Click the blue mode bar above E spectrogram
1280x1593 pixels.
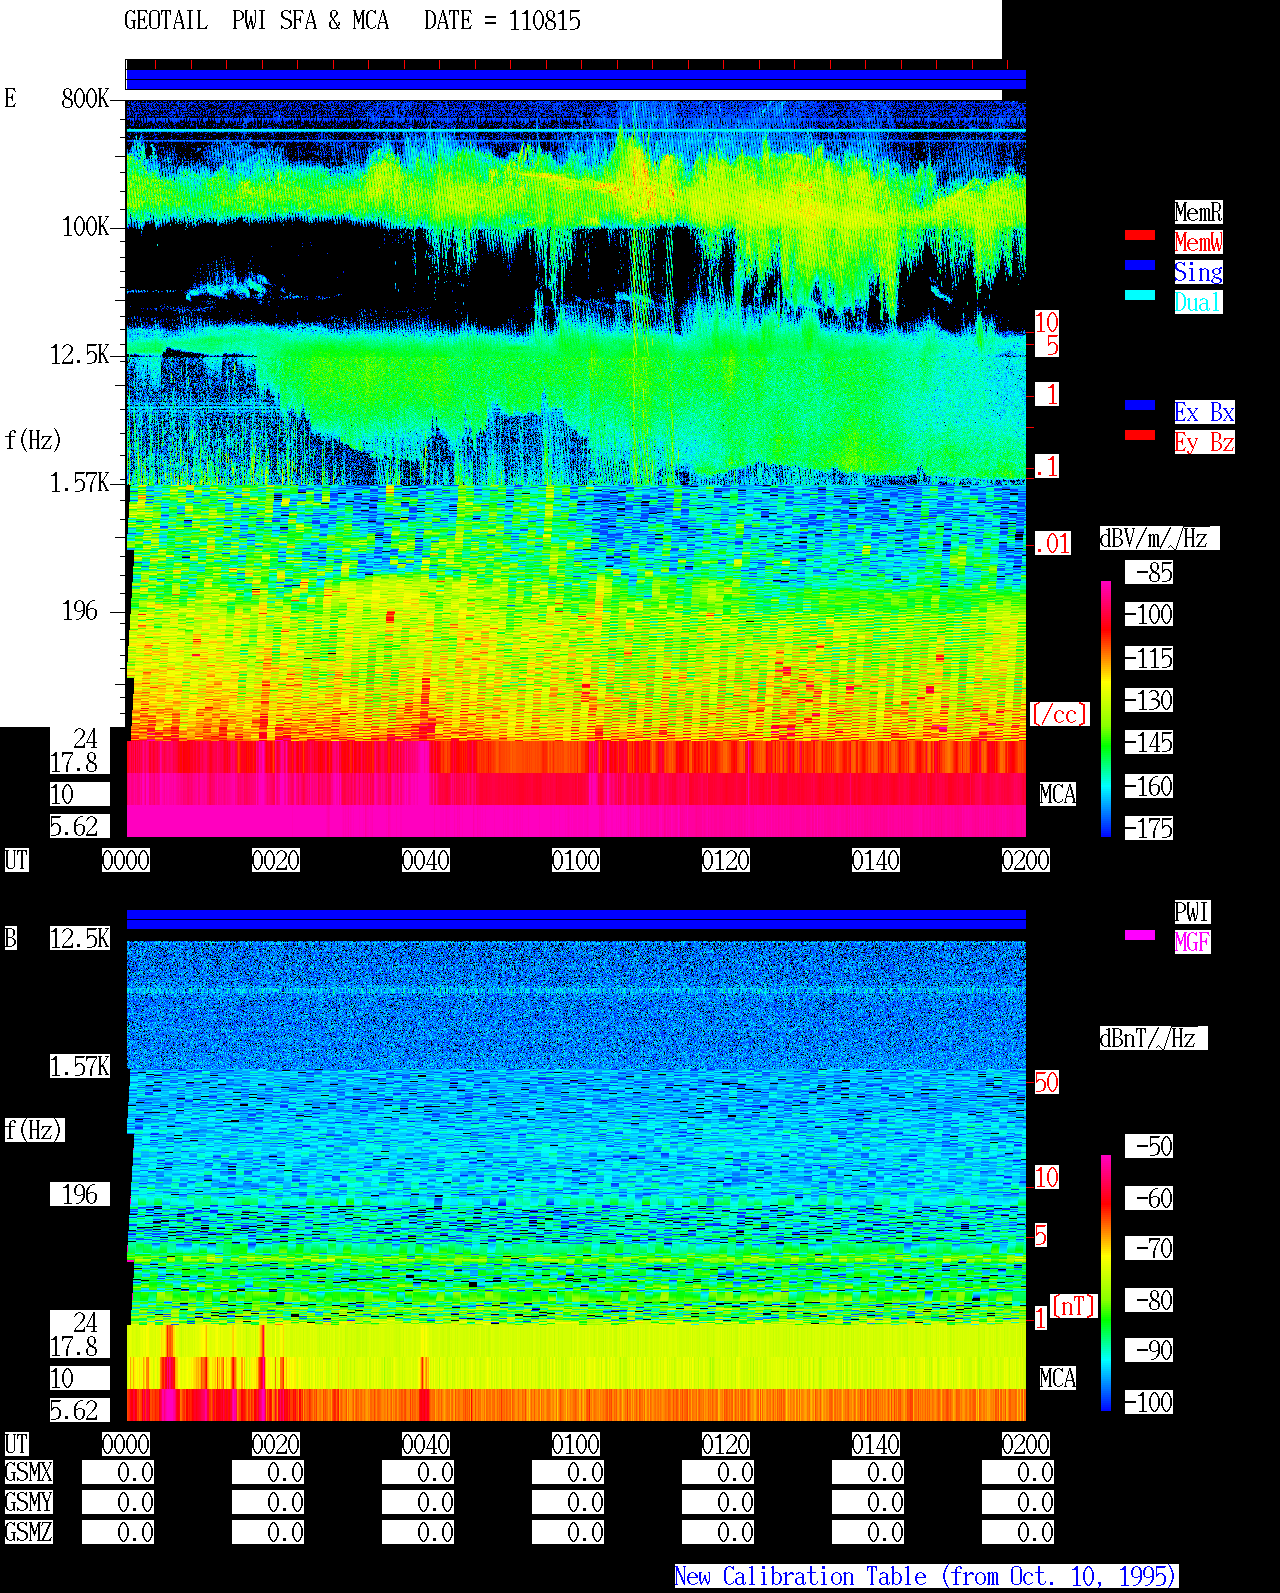coord(576,80)
